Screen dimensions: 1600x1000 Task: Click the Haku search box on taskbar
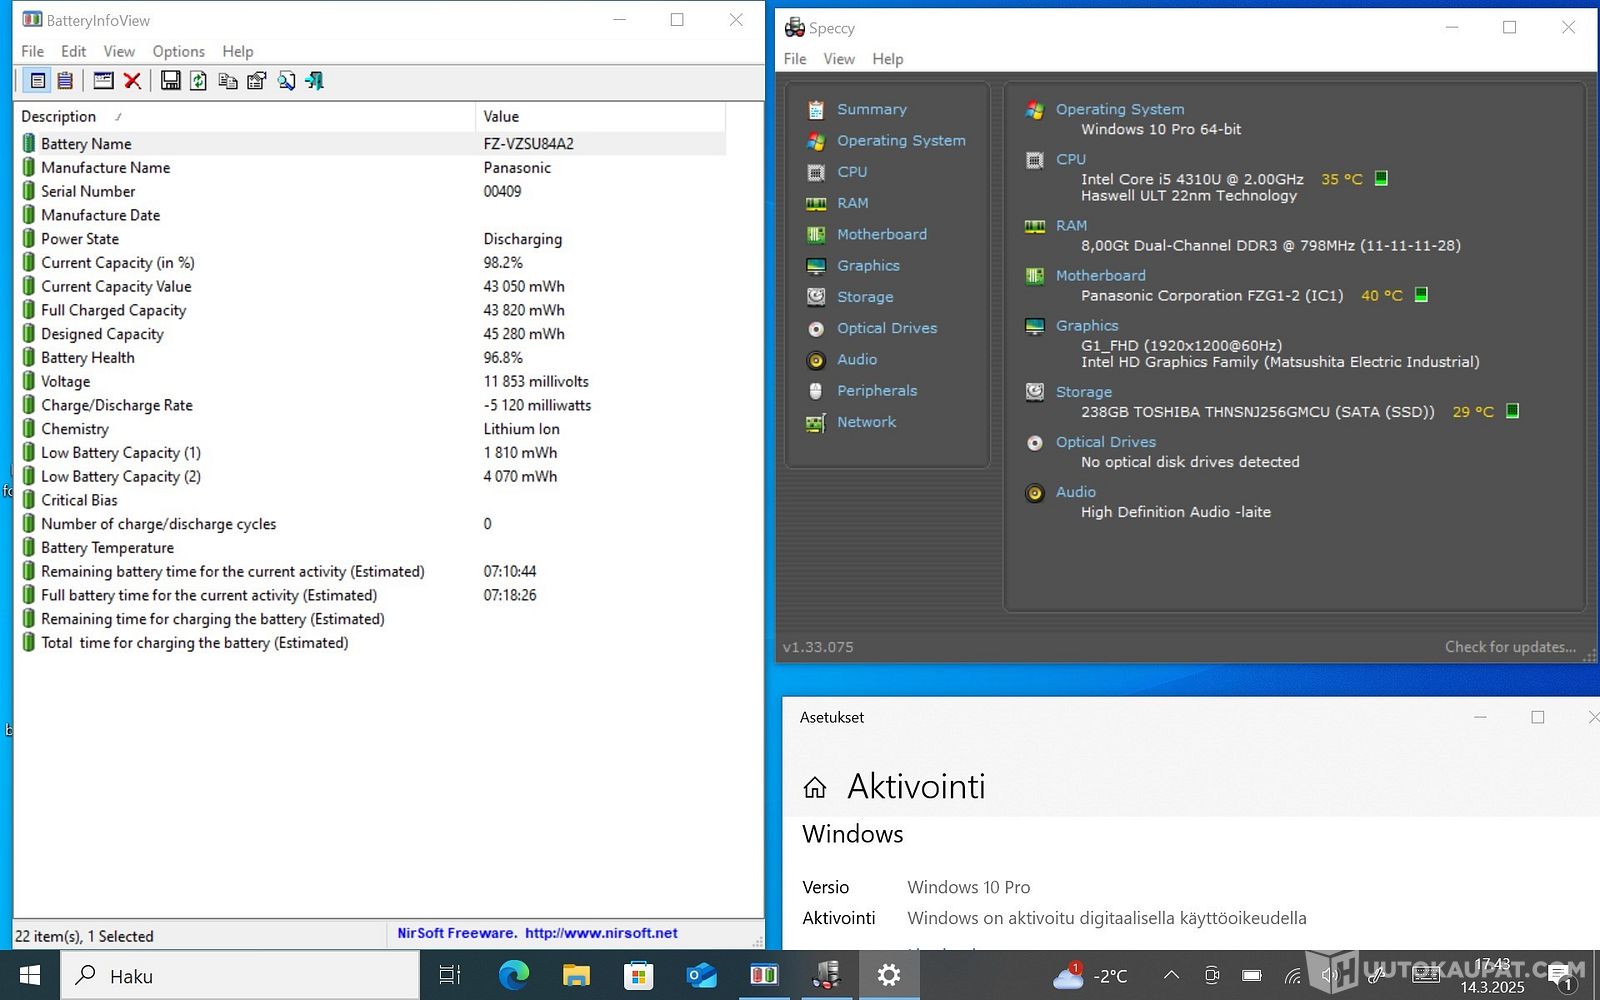240,975
